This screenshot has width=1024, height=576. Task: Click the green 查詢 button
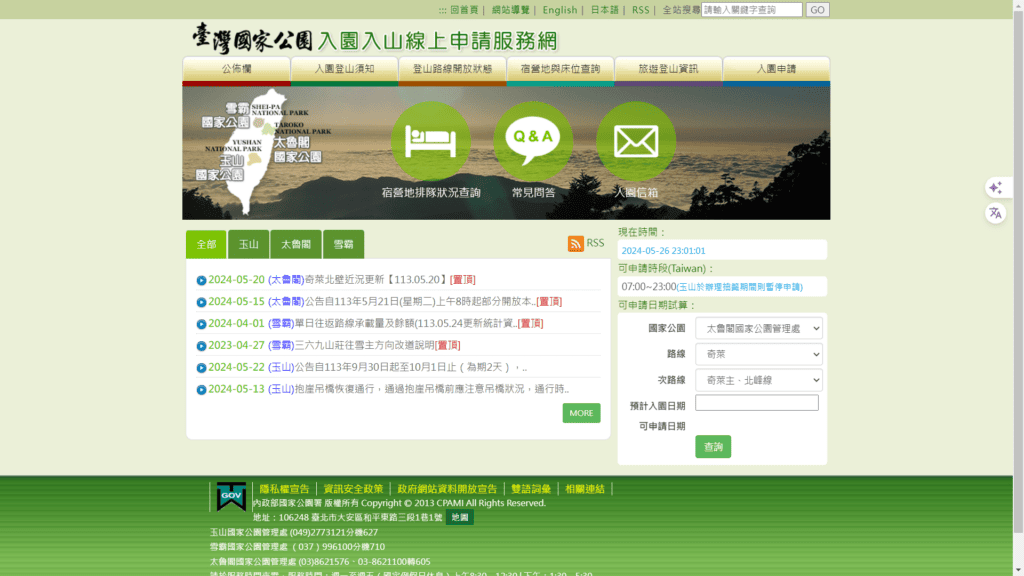click(713, 447)
